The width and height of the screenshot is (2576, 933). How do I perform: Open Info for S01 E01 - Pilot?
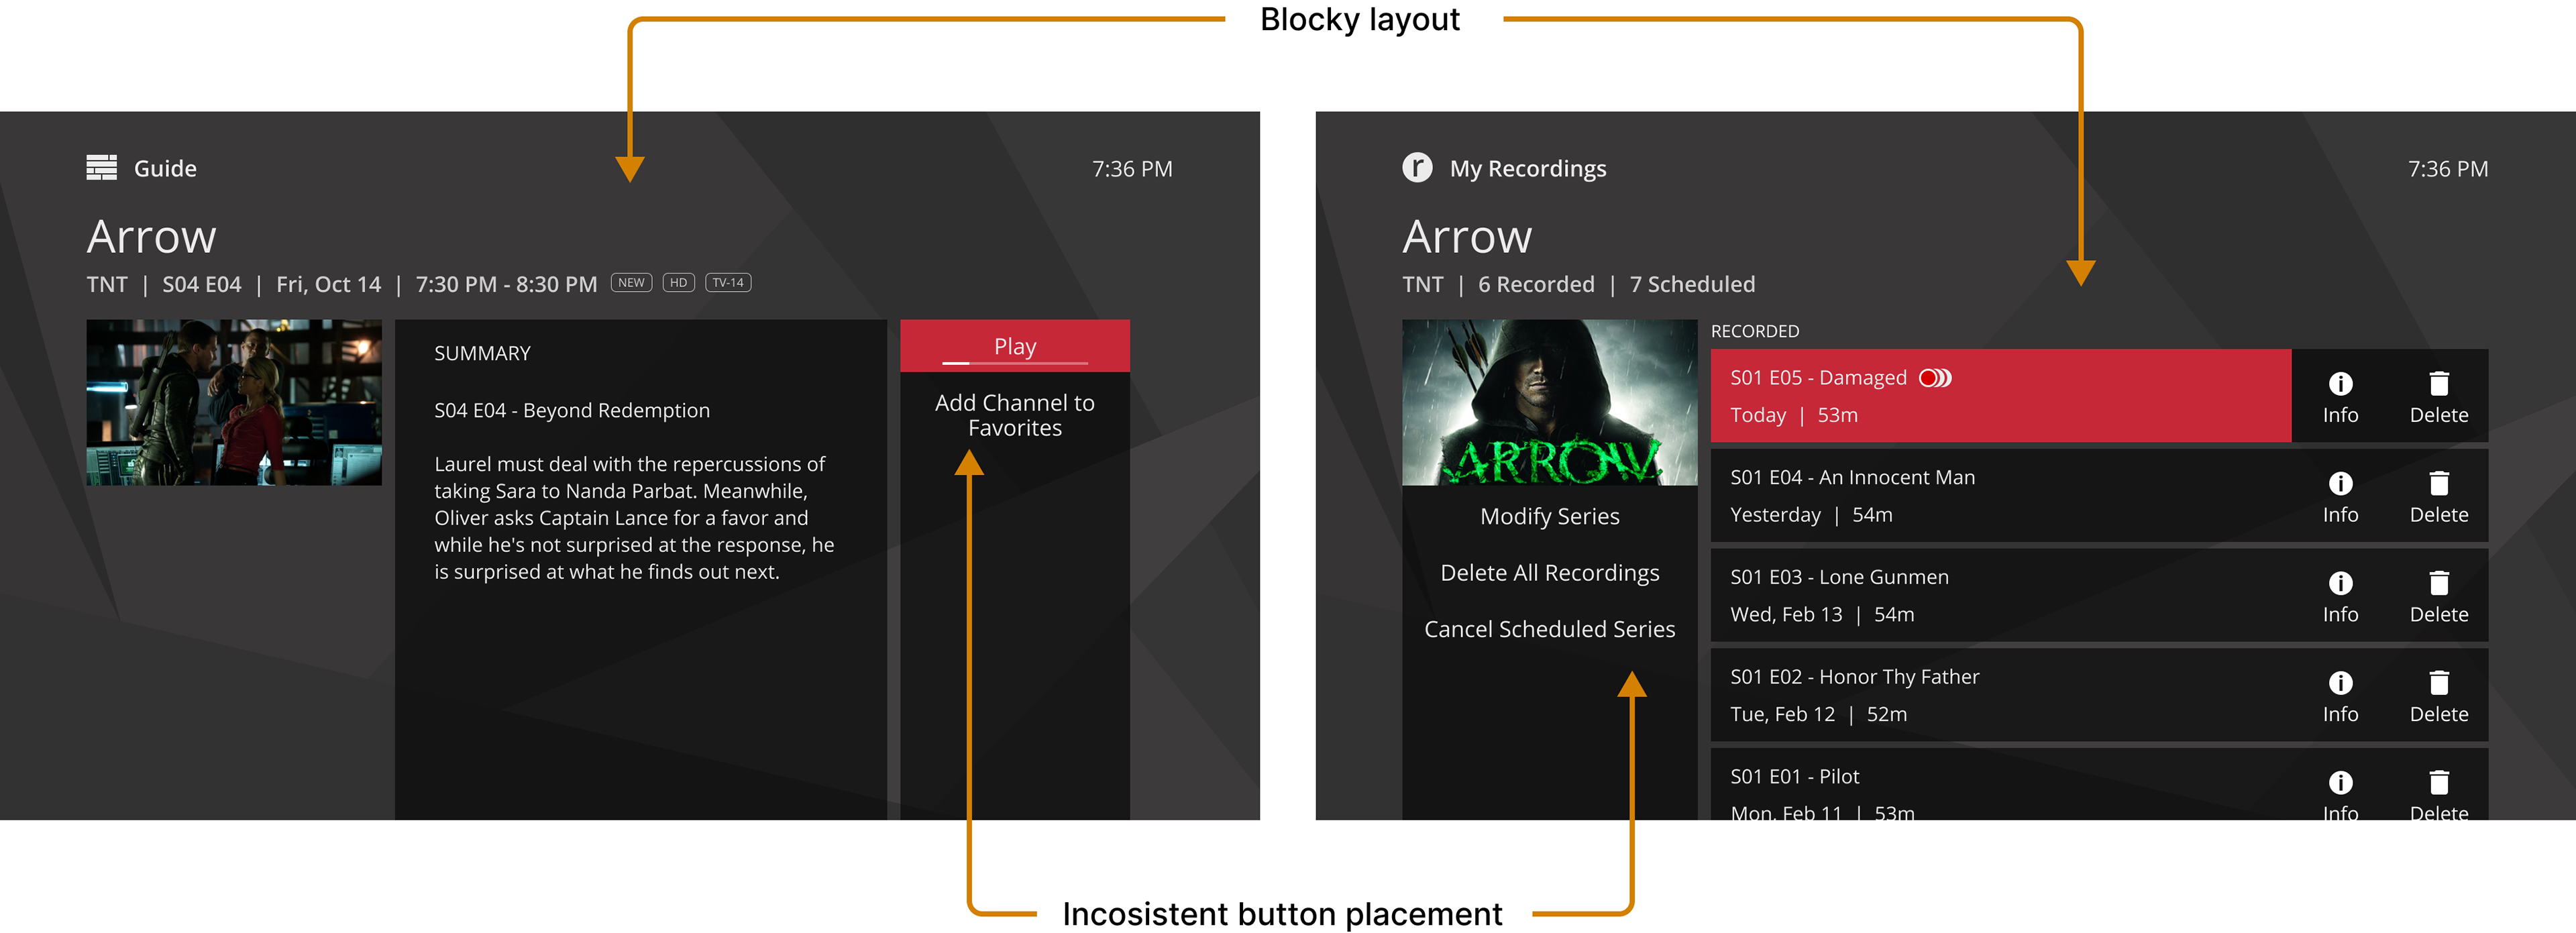tap(2340, 795)
